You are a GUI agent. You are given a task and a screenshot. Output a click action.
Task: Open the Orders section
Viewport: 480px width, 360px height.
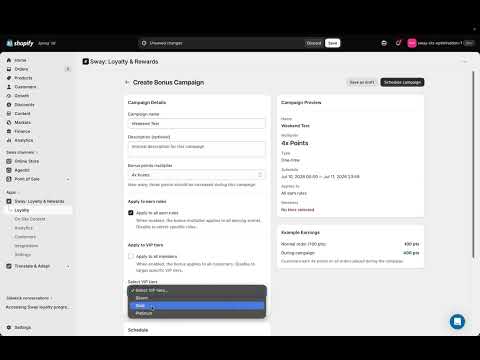(21, 69)
